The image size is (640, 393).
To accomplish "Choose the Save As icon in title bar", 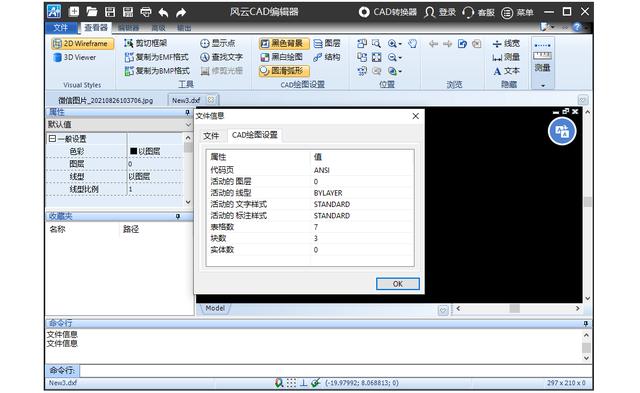I will tap(128, 12).
